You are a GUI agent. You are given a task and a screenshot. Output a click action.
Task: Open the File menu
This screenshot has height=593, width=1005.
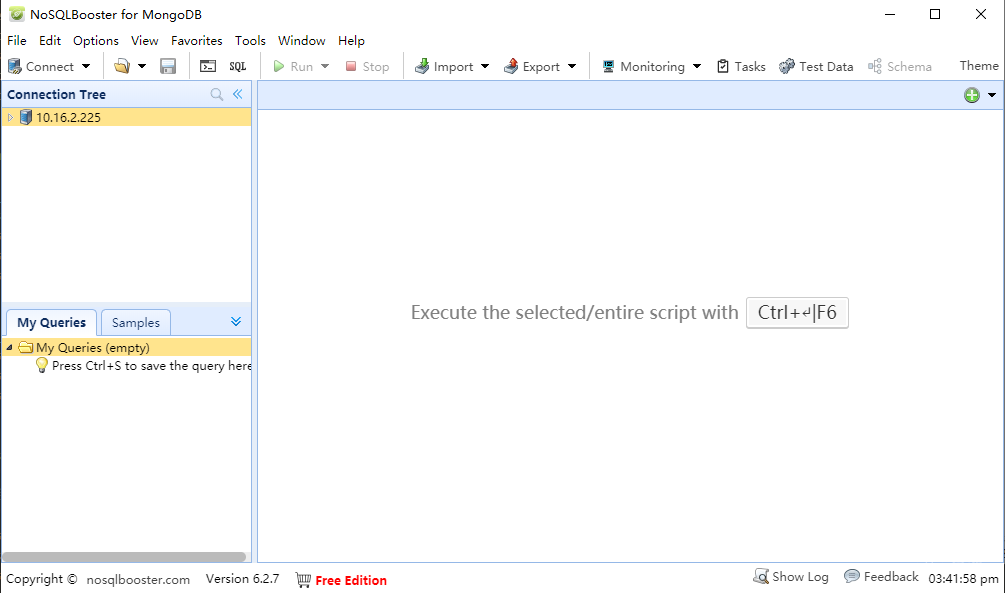(x=17, y=40)
